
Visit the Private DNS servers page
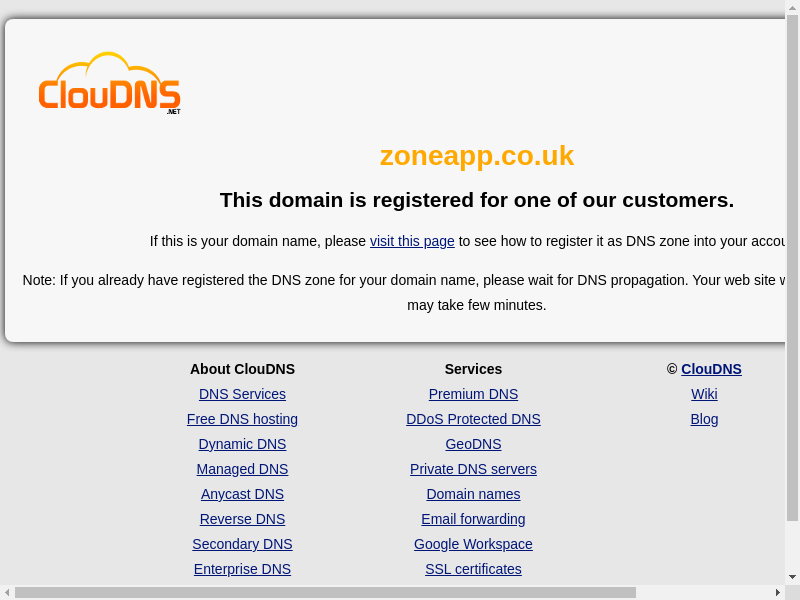click(x=473, y=469)
